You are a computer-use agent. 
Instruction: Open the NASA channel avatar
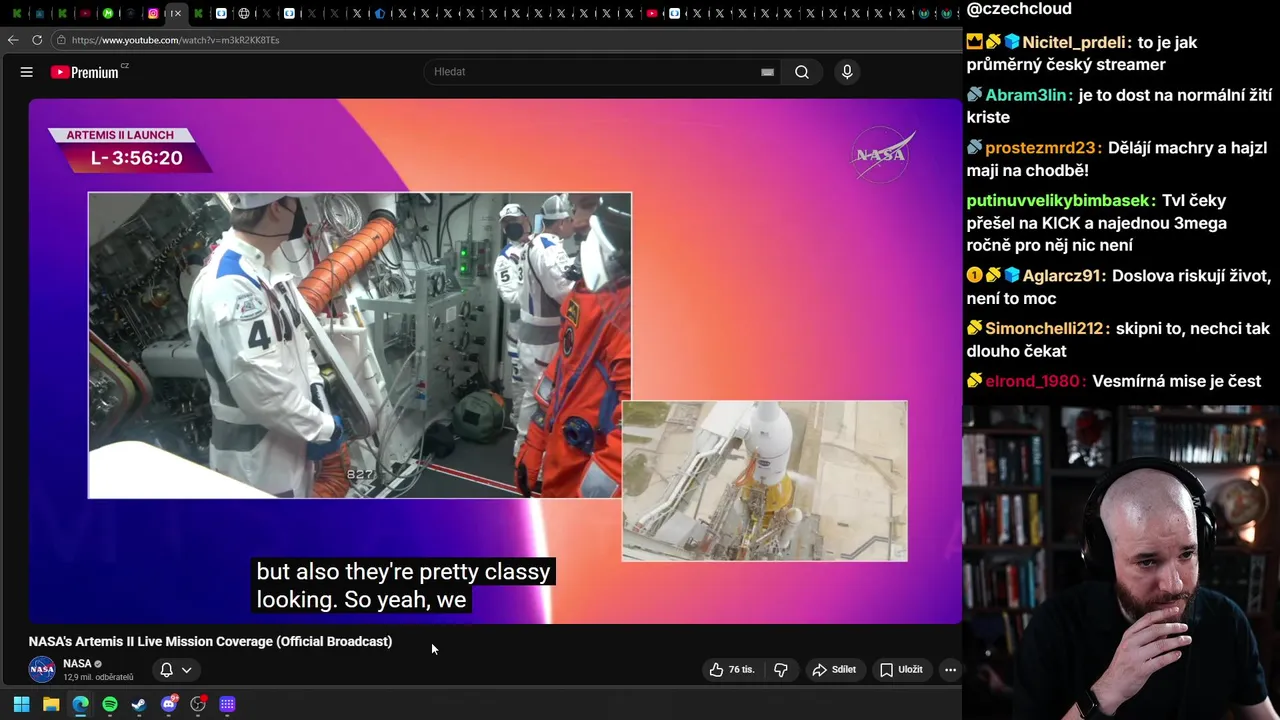pos(42,669)
